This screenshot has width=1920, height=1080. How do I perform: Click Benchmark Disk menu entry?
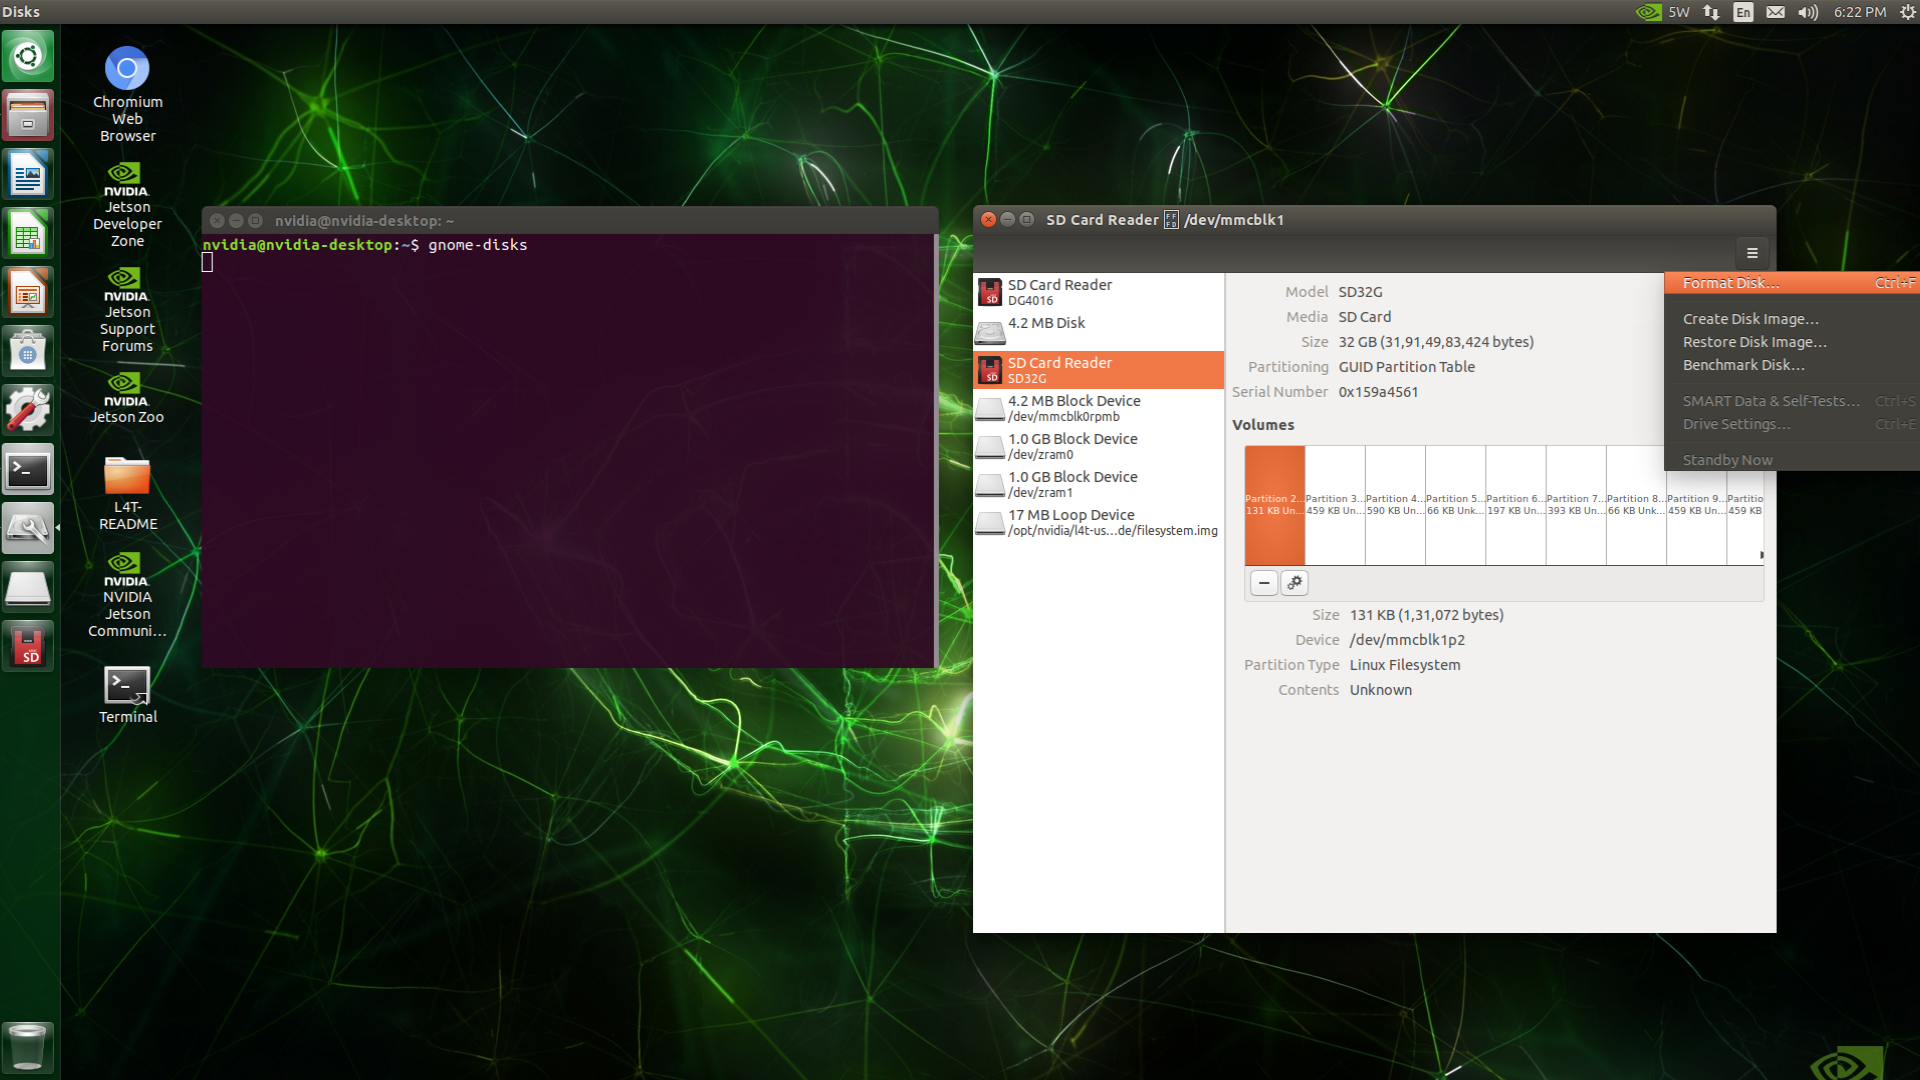coord(1743,365)
